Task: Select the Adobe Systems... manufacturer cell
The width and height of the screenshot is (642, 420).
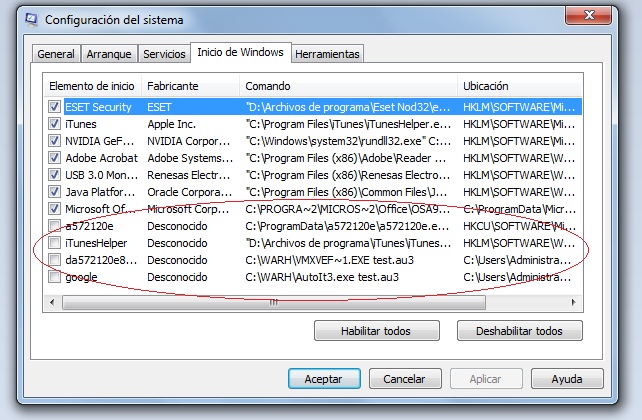Action: click(x=190, y=158)
